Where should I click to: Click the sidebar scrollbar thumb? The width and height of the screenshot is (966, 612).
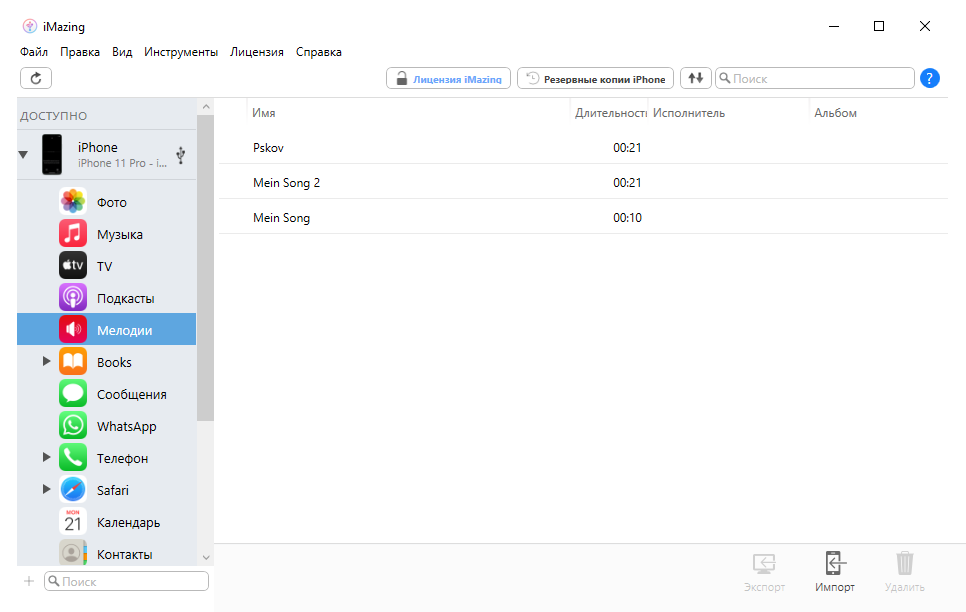pyautogui.click(x=205, y=268)
